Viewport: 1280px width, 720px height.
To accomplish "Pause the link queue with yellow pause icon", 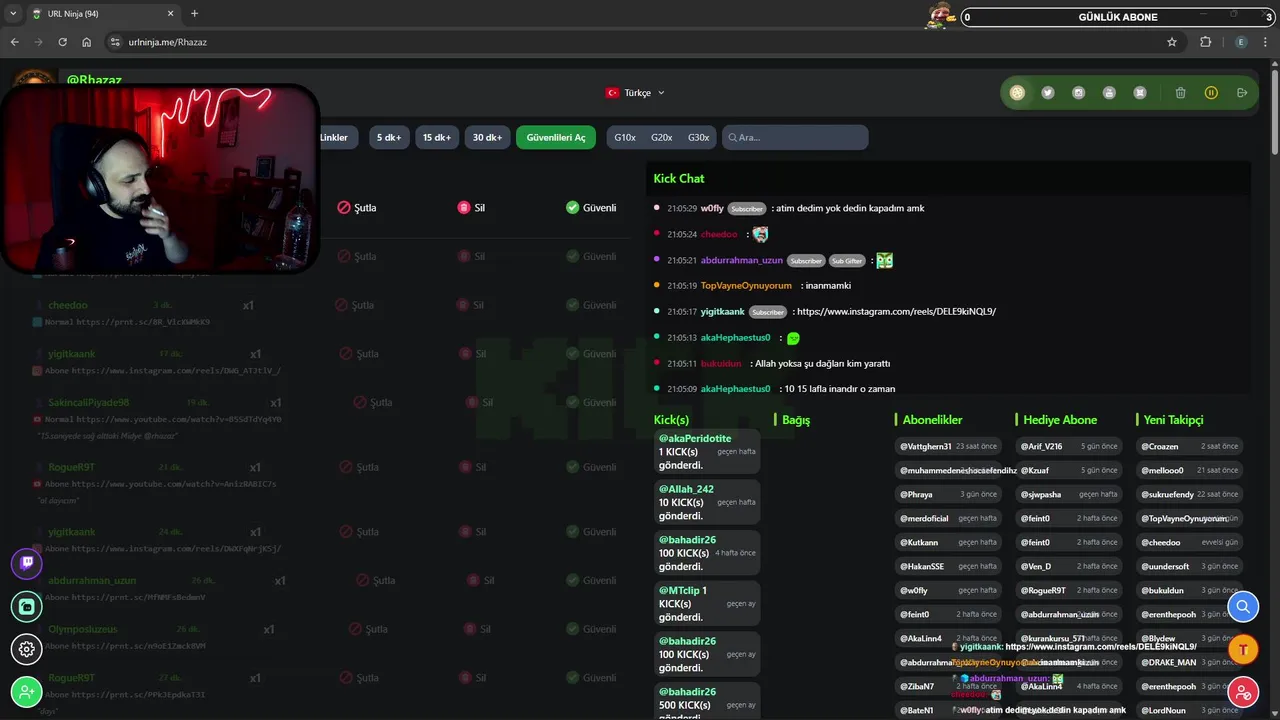I will point(1211,93).
